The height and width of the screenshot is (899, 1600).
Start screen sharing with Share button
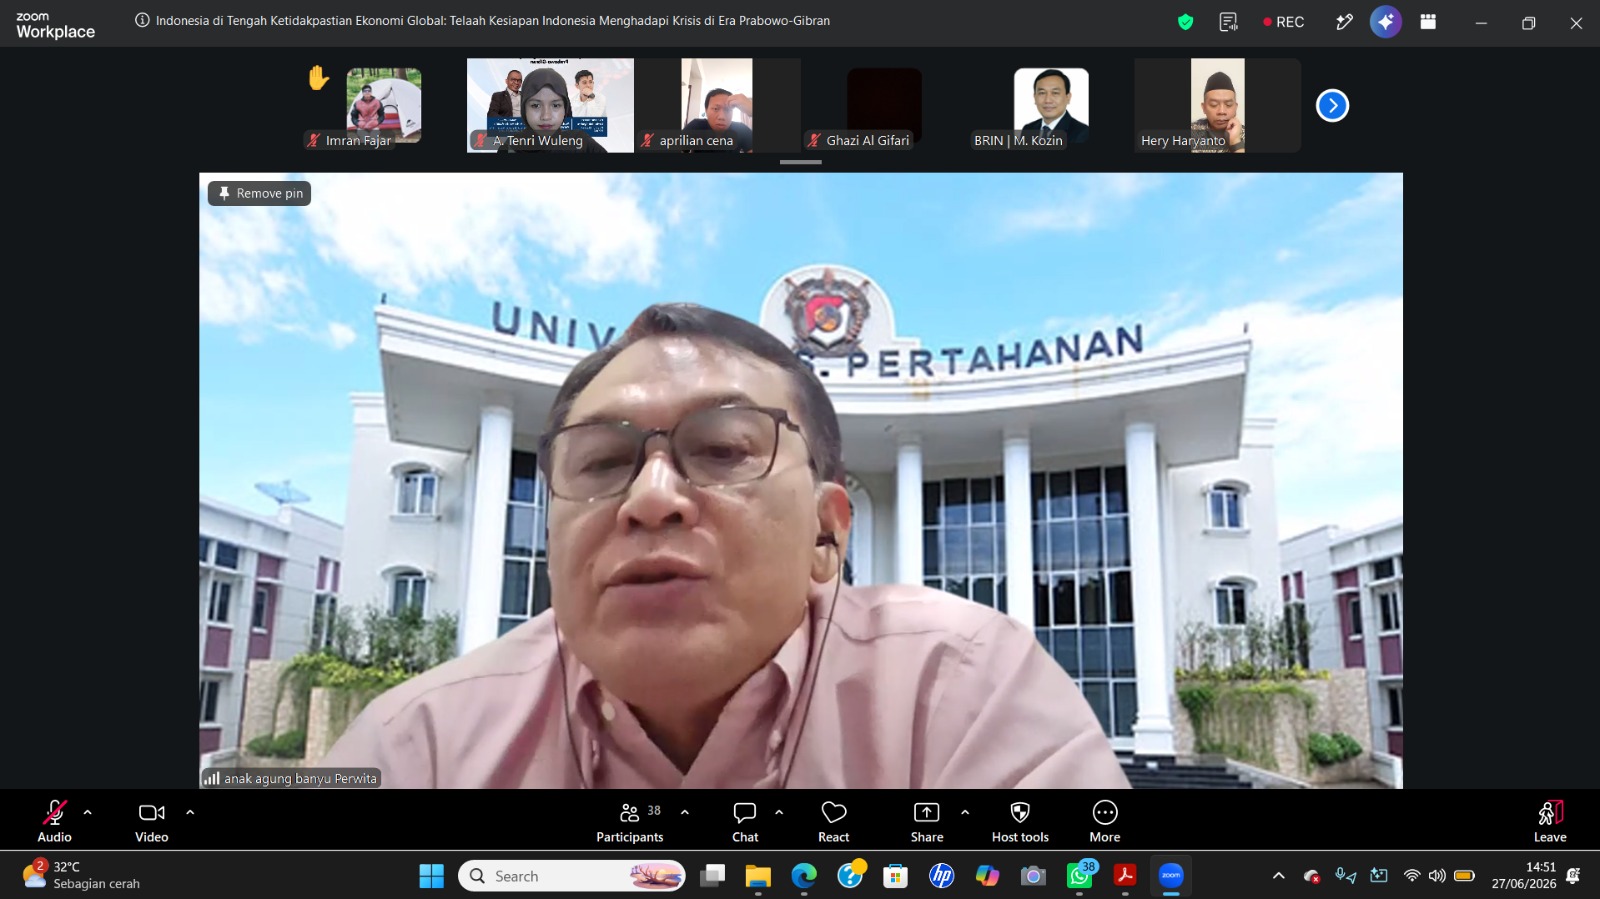click(927, 821)
